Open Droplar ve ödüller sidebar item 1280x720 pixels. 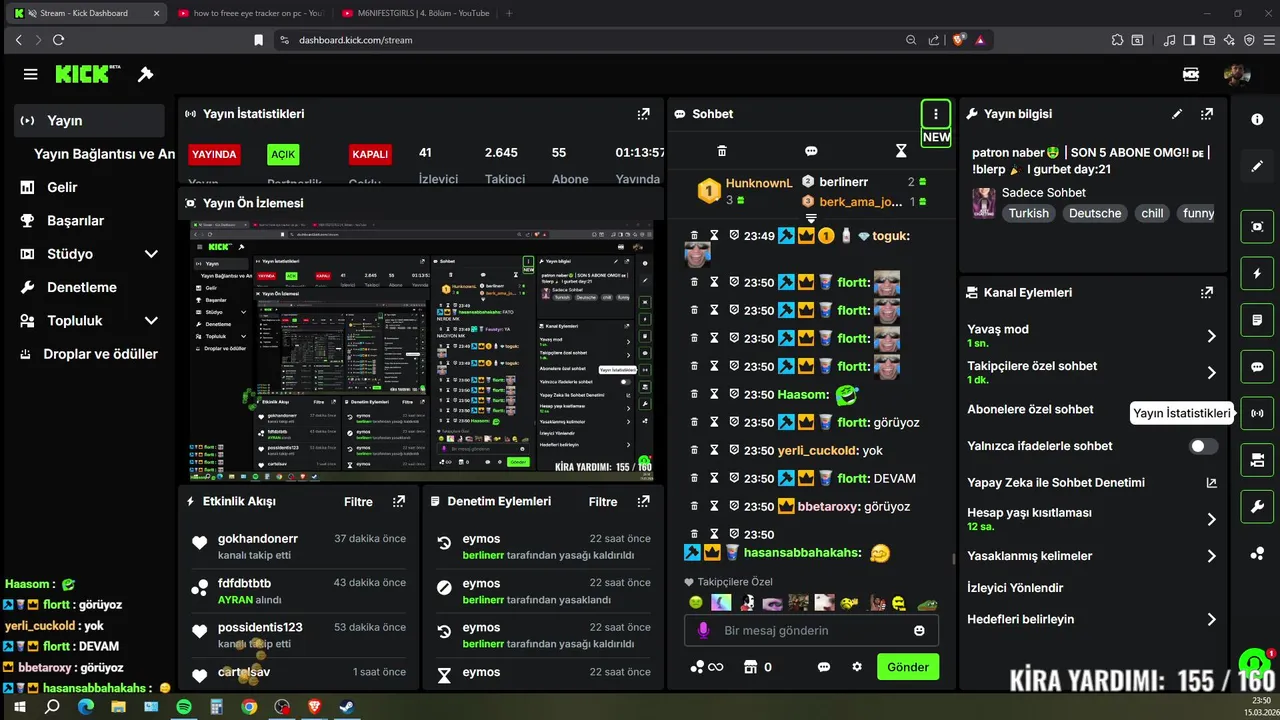90,354
